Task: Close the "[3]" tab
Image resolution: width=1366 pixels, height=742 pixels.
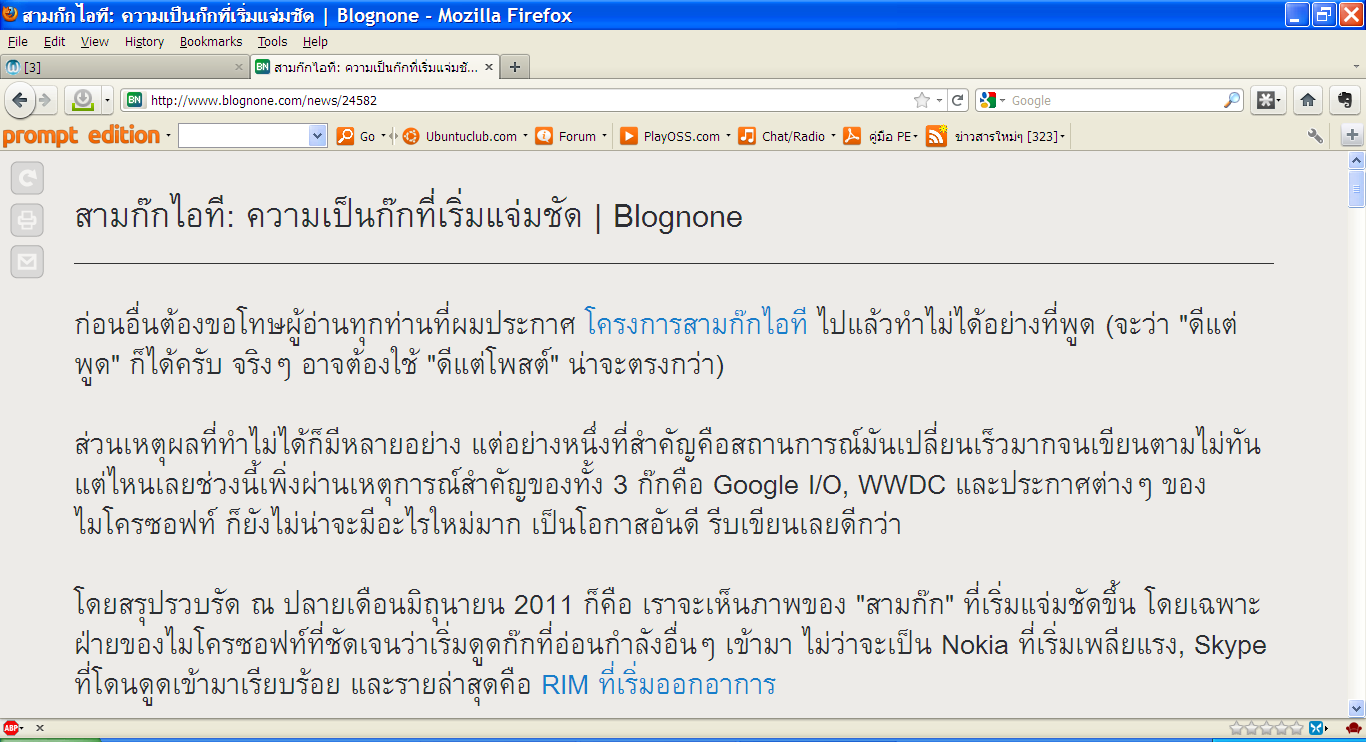Action: [239, 67]
